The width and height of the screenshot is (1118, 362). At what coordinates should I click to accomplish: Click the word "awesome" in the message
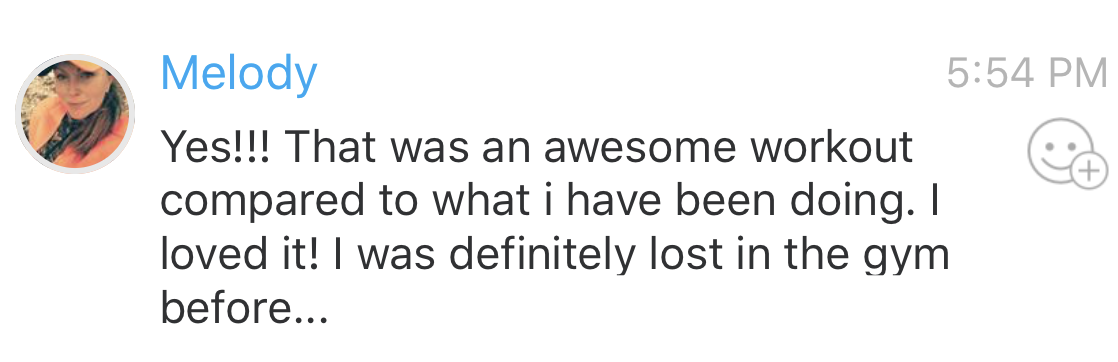pos(641,147)
